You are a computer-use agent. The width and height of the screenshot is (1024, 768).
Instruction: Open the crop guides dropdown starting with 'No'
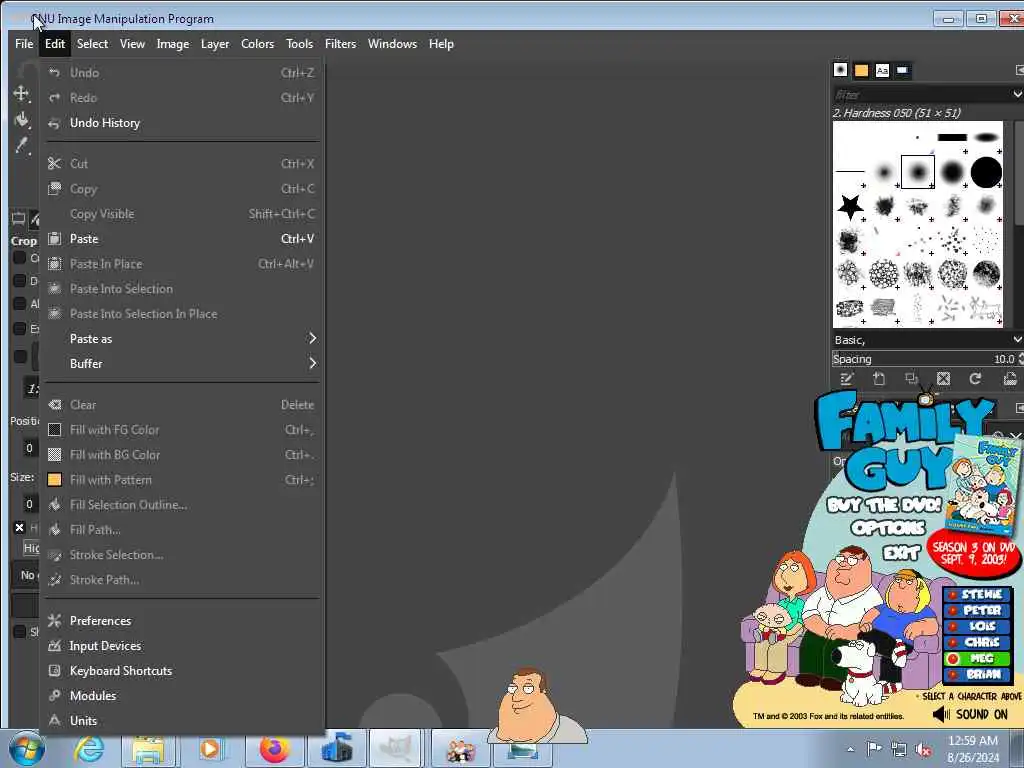pyautogui.click(x=26, y=575)
